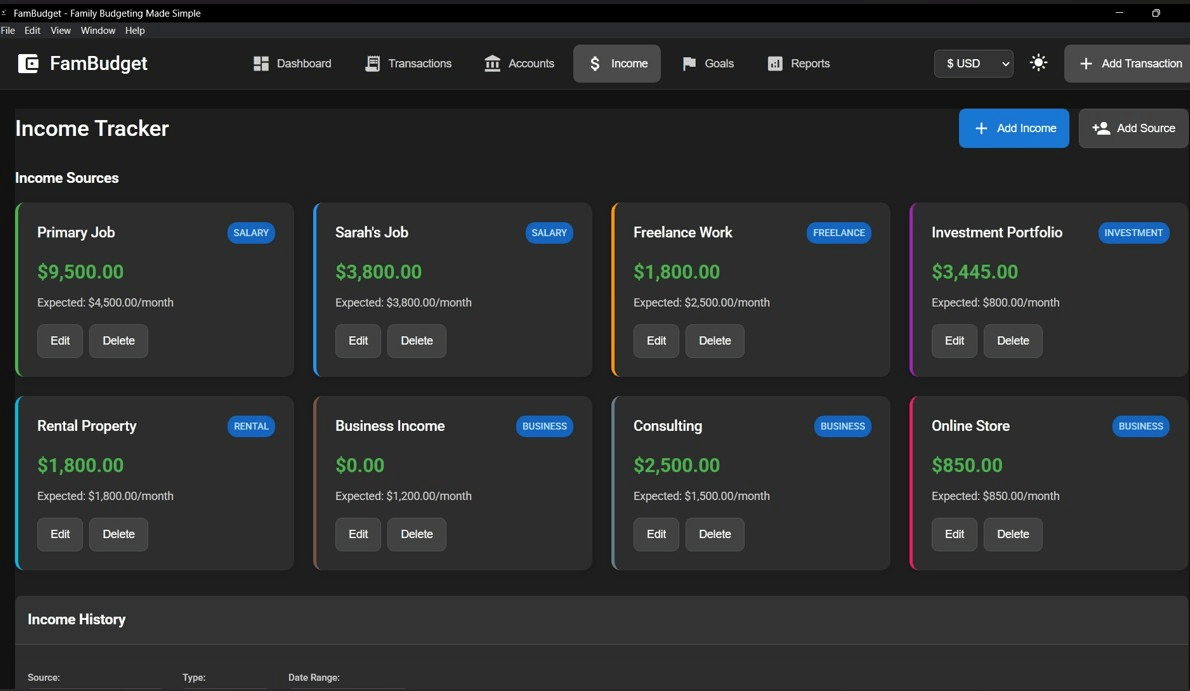Click the person-plus icon on Add Source
The image size is (1190, 691).
click(1101, 128)
